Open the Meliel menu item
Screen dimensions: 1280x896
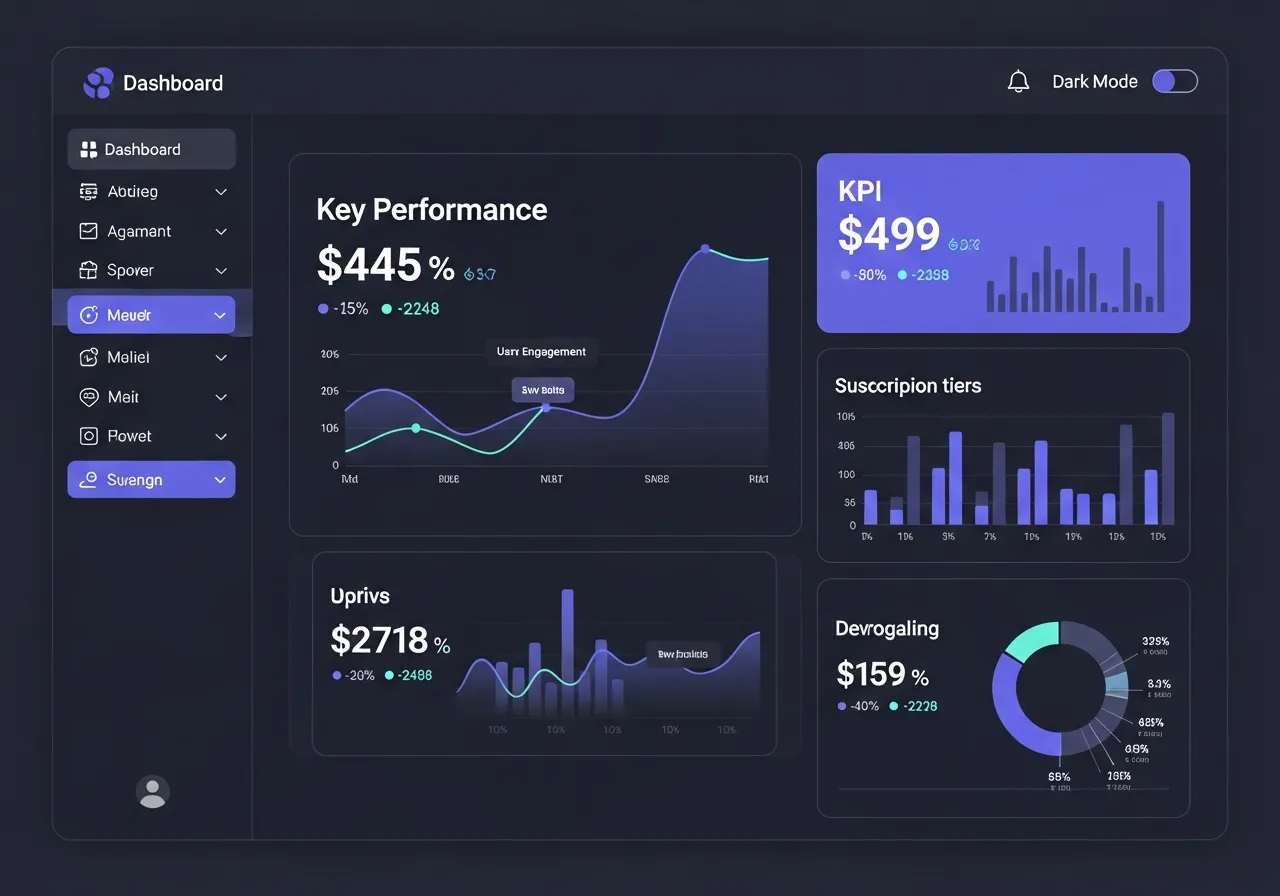(152, 357)
